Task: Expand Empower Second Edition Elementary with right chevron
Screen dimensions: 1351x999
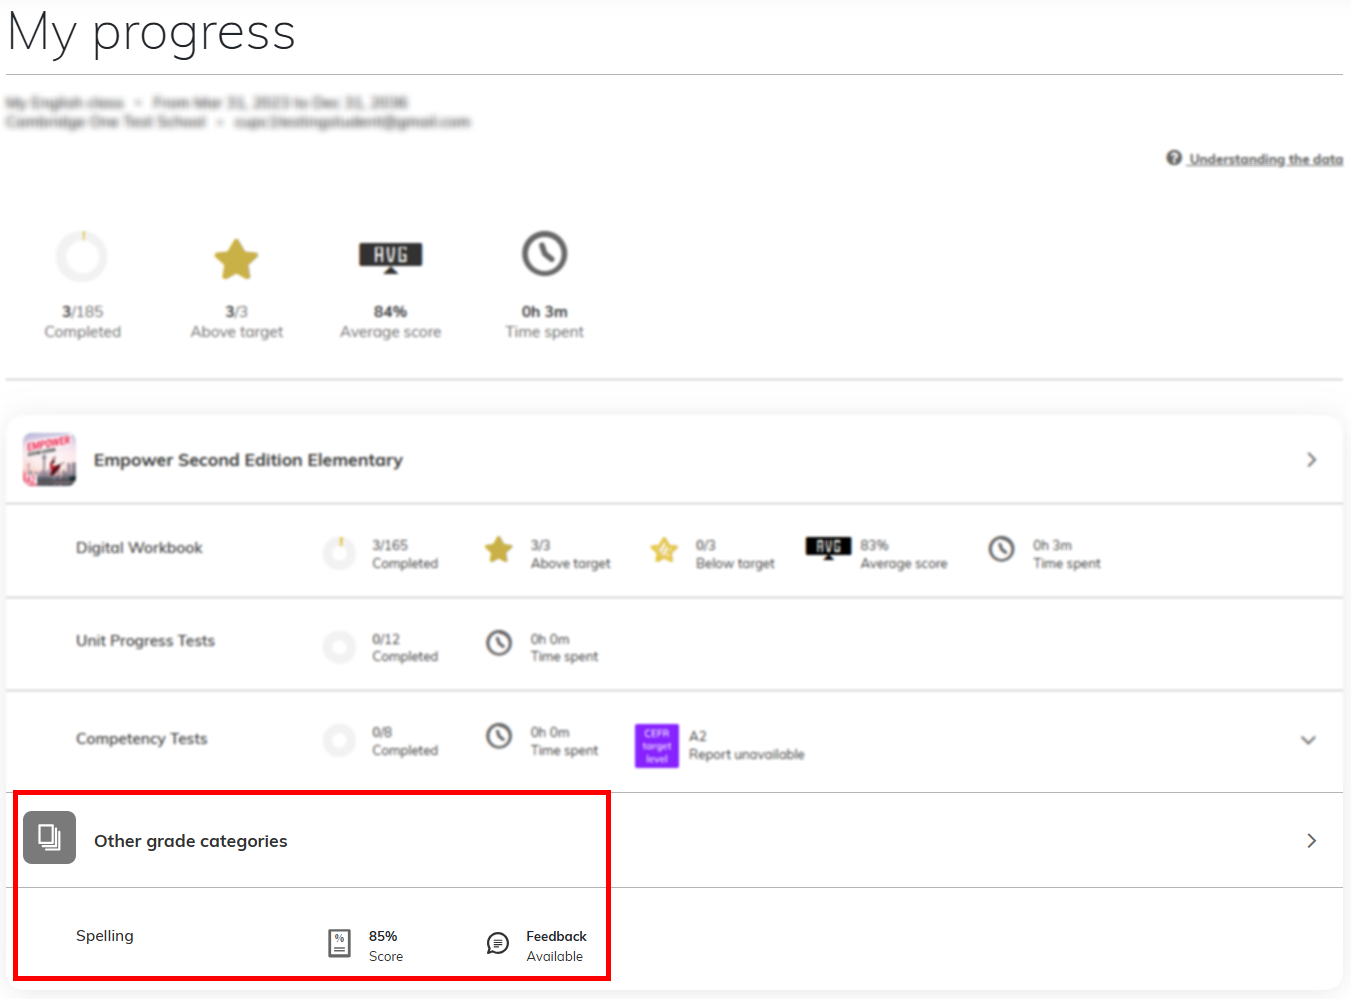Action: coord(1311,460)
